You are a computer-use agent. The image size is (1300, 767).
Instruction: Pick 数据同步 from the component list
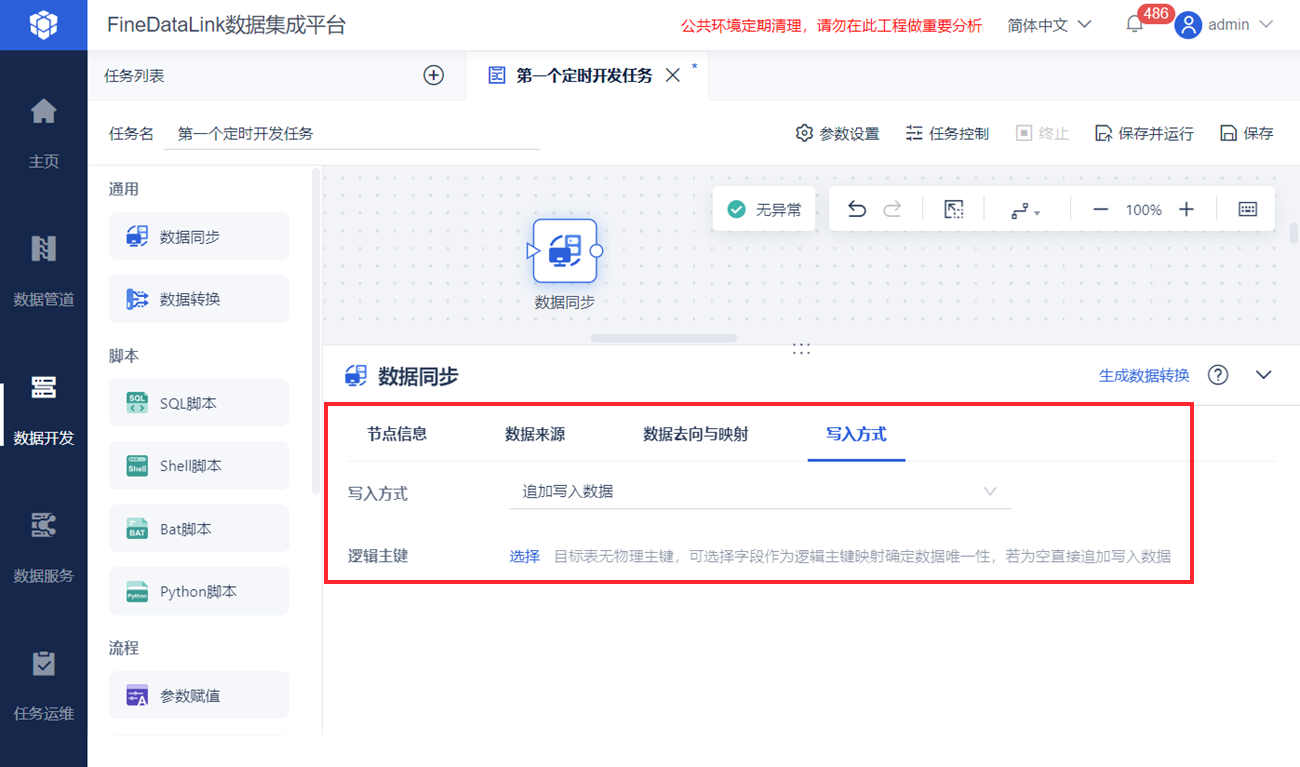click(x=199, y=237)
